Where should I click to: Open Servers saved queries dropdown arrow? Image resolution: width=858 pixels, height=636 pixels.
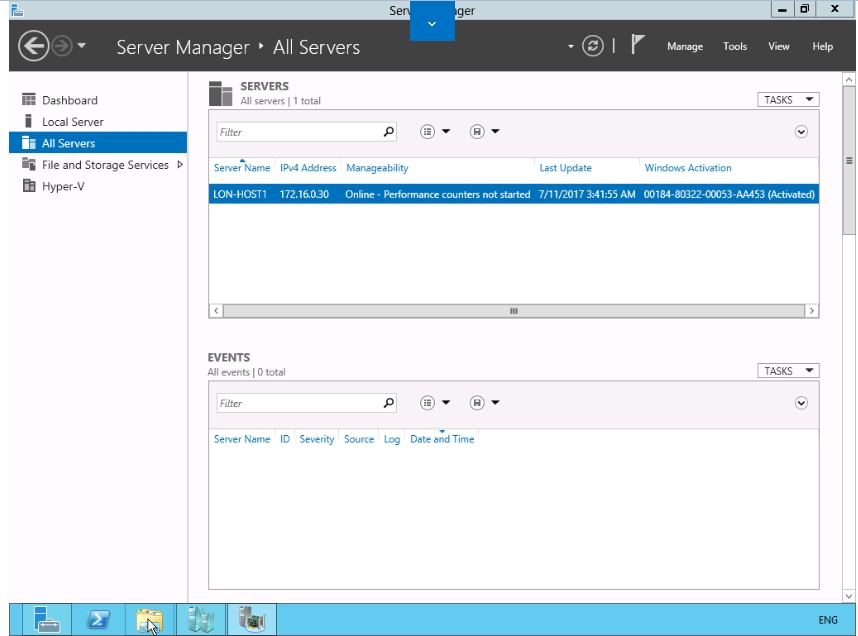[495, 131]
